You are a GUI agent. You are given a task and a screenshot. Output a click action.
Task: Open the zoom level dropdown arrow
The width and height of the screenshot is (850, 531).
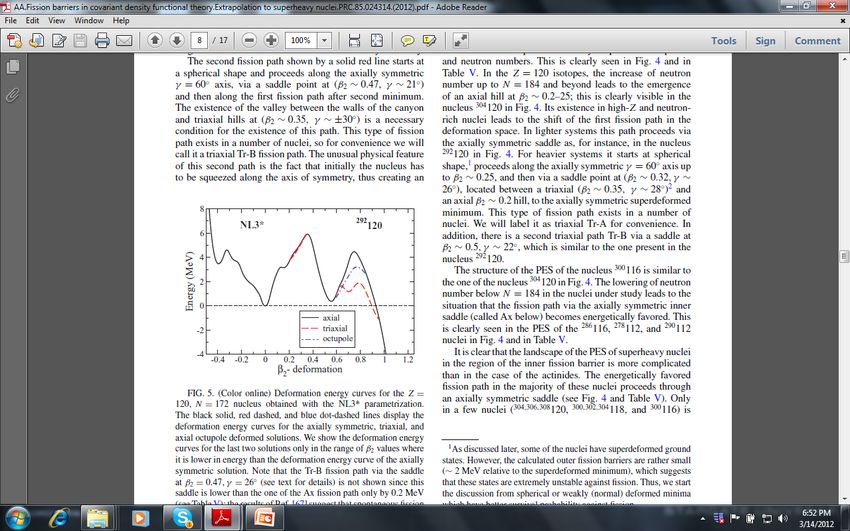click(x=324, y=40)
